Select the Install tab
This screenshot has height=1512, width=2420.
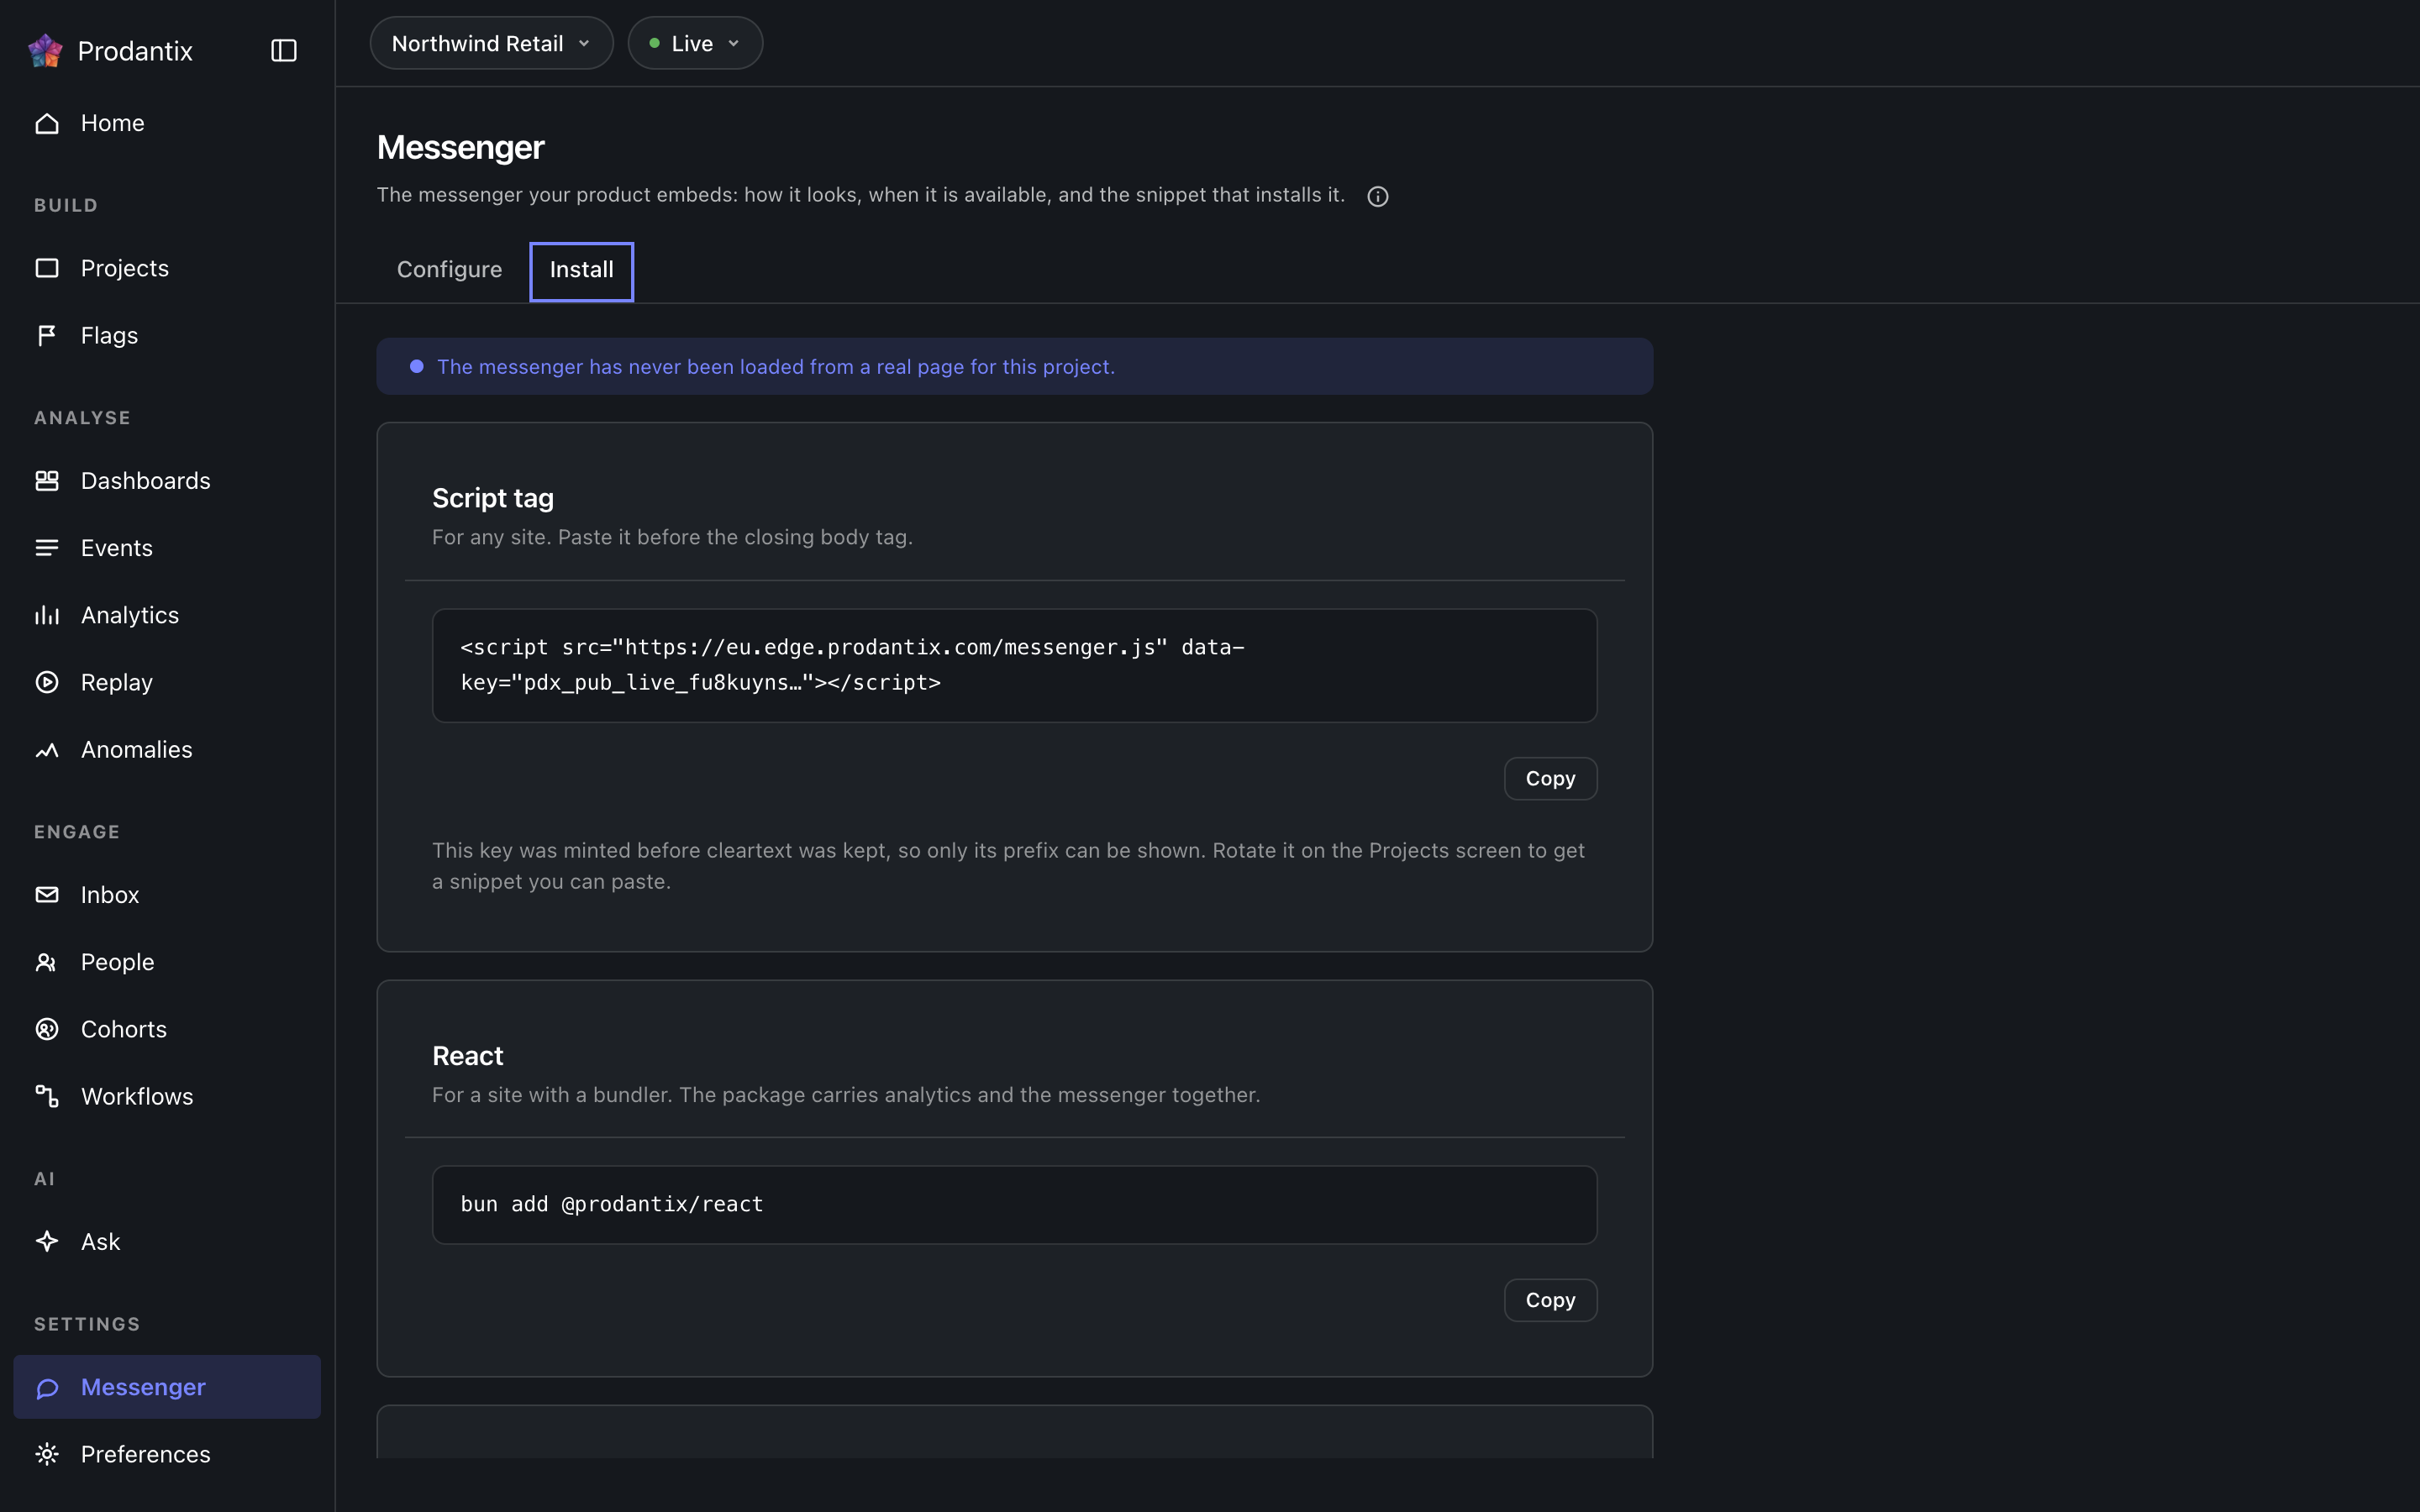582,270
